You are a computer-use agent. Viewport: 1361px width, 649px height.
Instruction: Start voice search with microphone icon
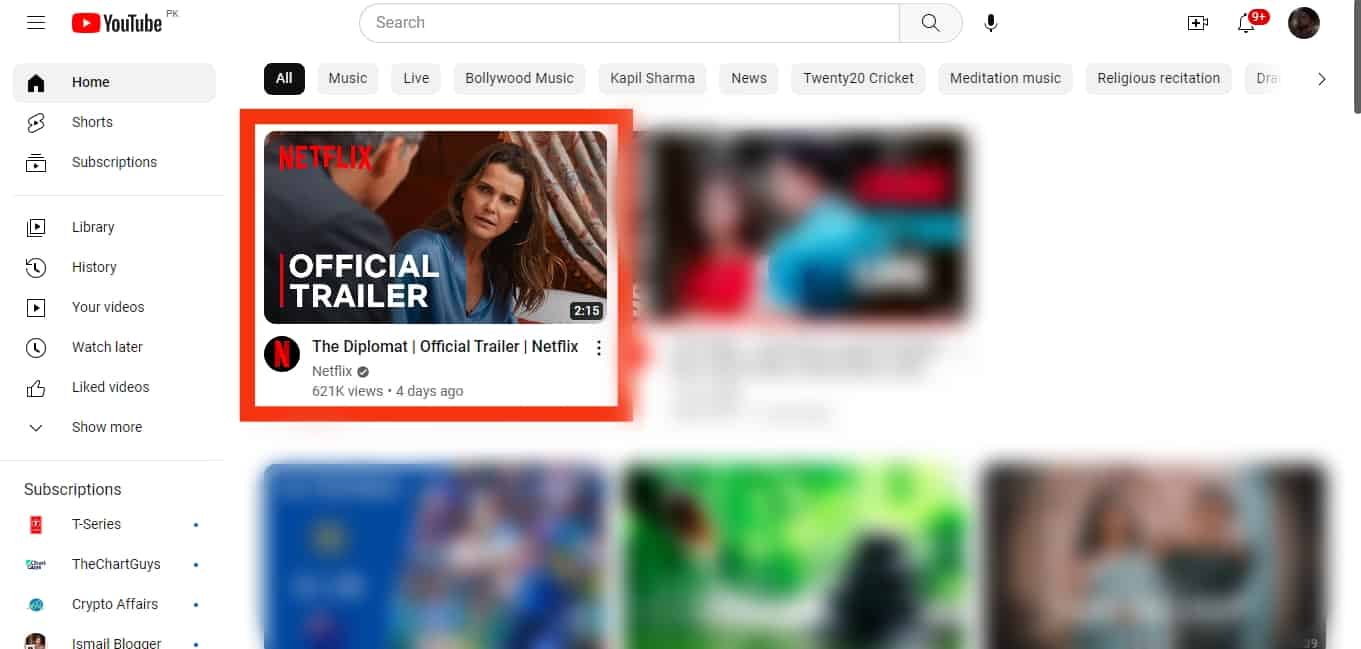tap(991, 23)
